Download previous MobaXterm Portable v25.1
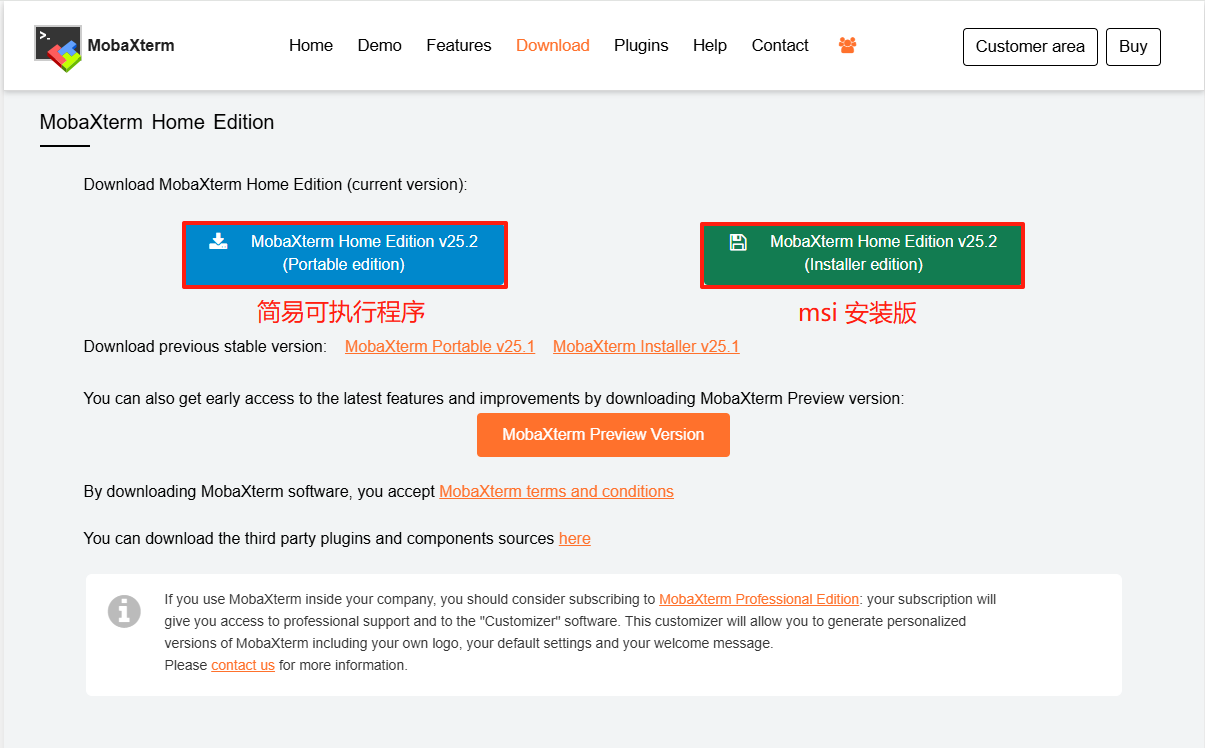This screenshot has width=1205, height=748. coord(440,347)
